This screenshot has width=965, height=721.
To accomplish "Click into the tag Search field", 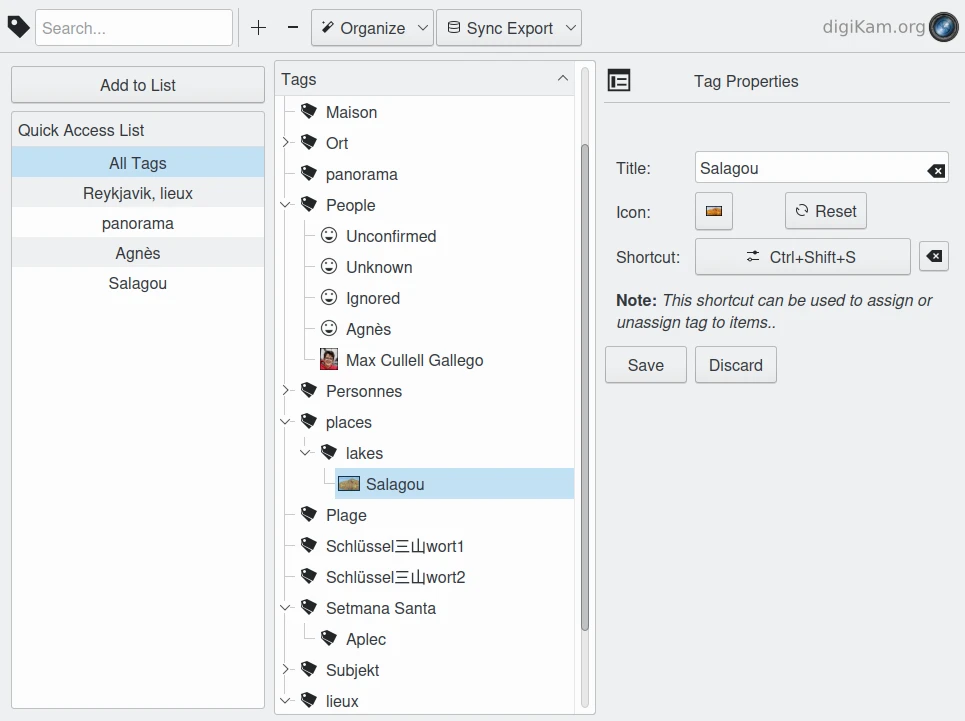I will [134, 28].
